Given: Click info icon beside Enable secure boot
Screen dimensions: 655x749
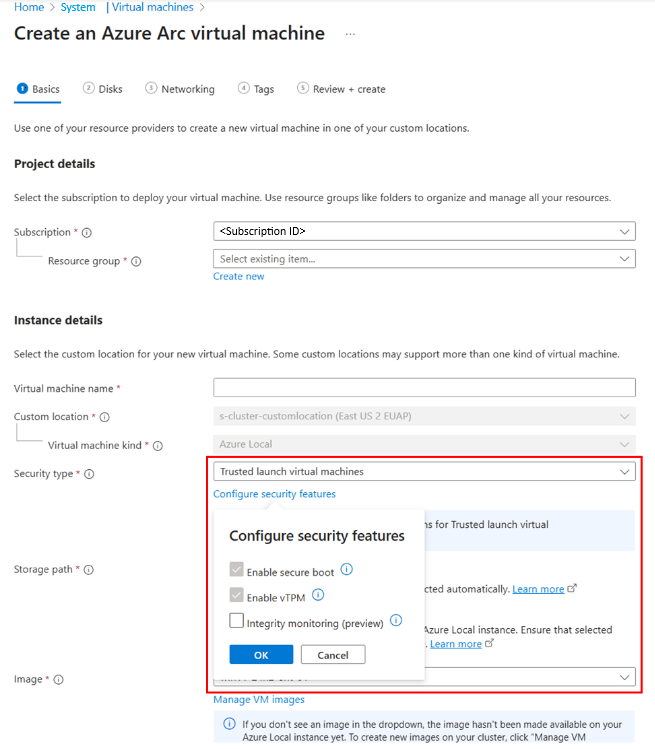Looking at the screenshot, I should pos(347,570).
